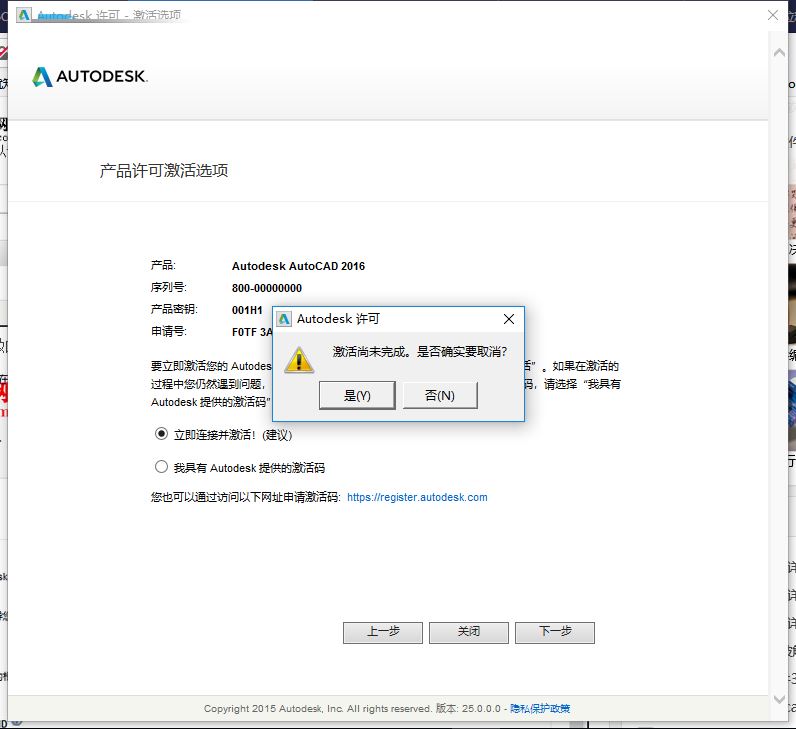
Task: Click the 产品: label
Action: point(163,265)
